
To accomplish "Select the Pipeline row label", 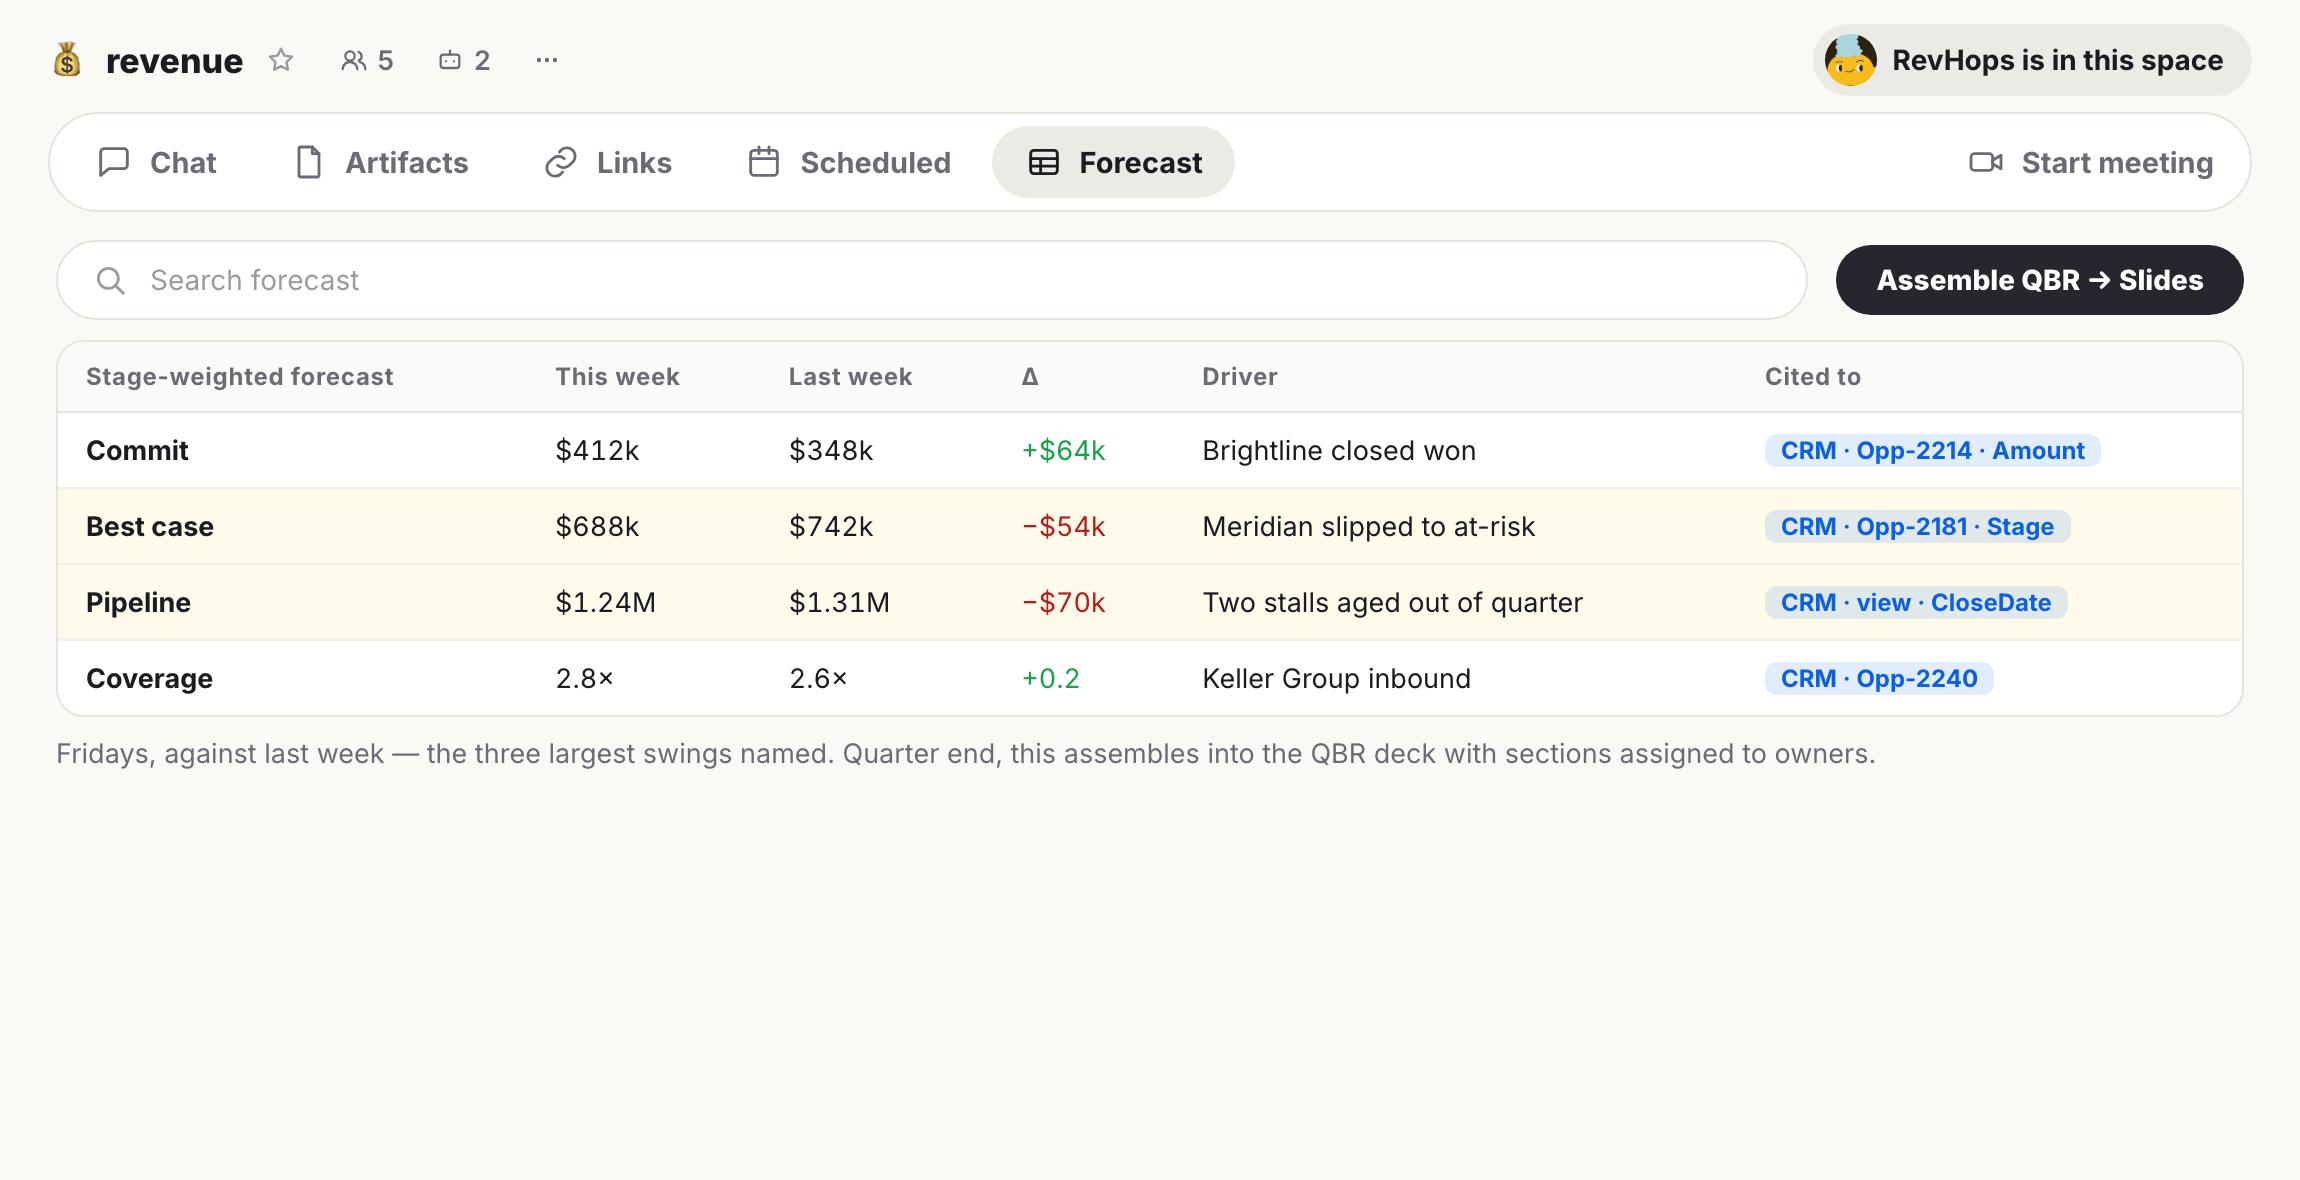I will point(138,602).
